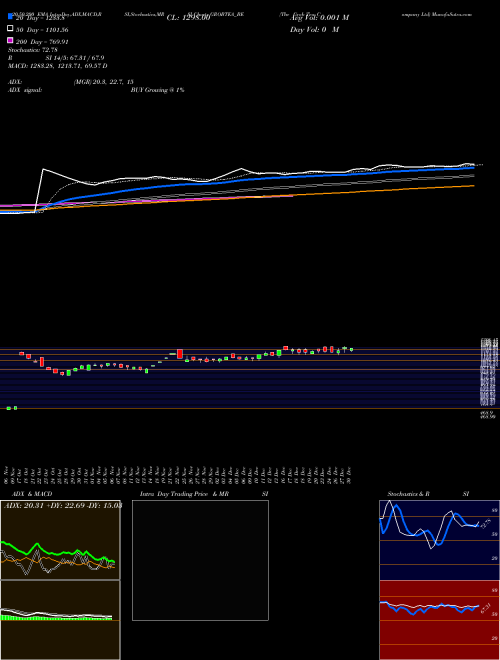The width and height of the screenshot is (500, 660).
Task: Click the 'Stochastics & R' panel title
Action: click(408, 494)
